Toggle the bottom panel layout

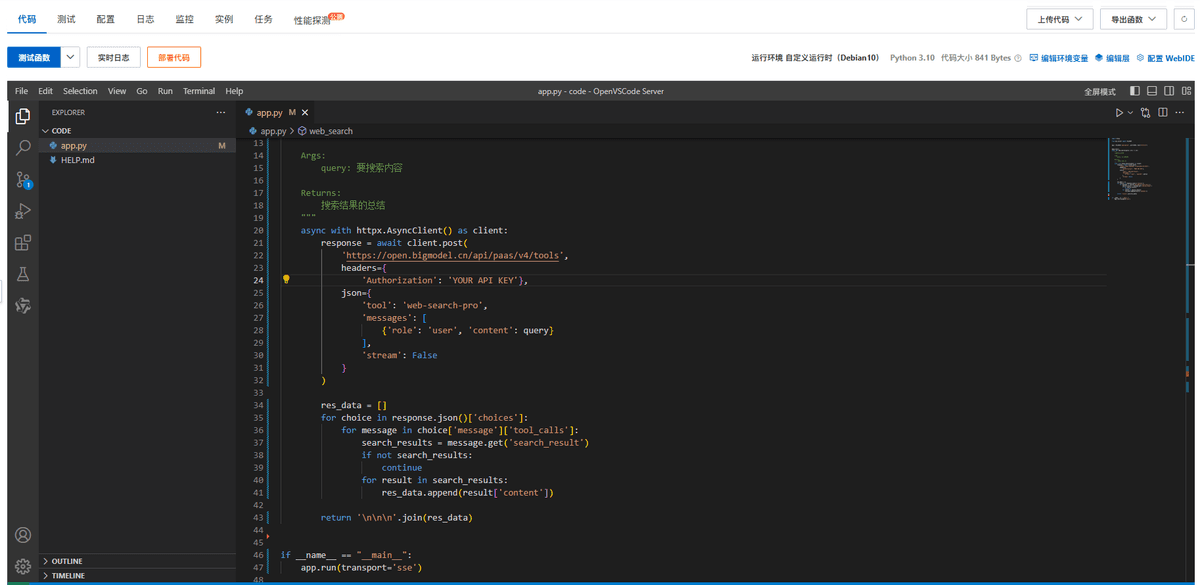coord(1152,91)
